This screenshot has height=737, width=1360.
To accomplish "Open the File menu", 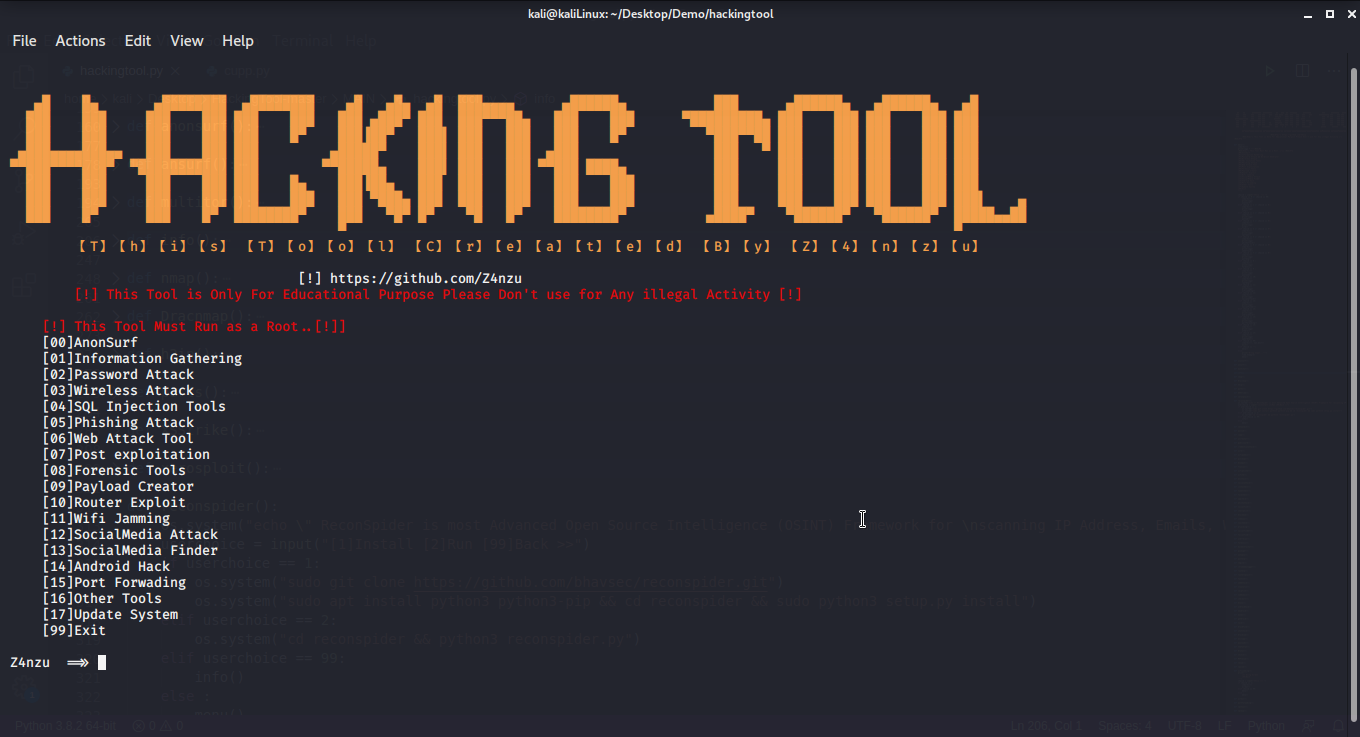I will point(23,41).
